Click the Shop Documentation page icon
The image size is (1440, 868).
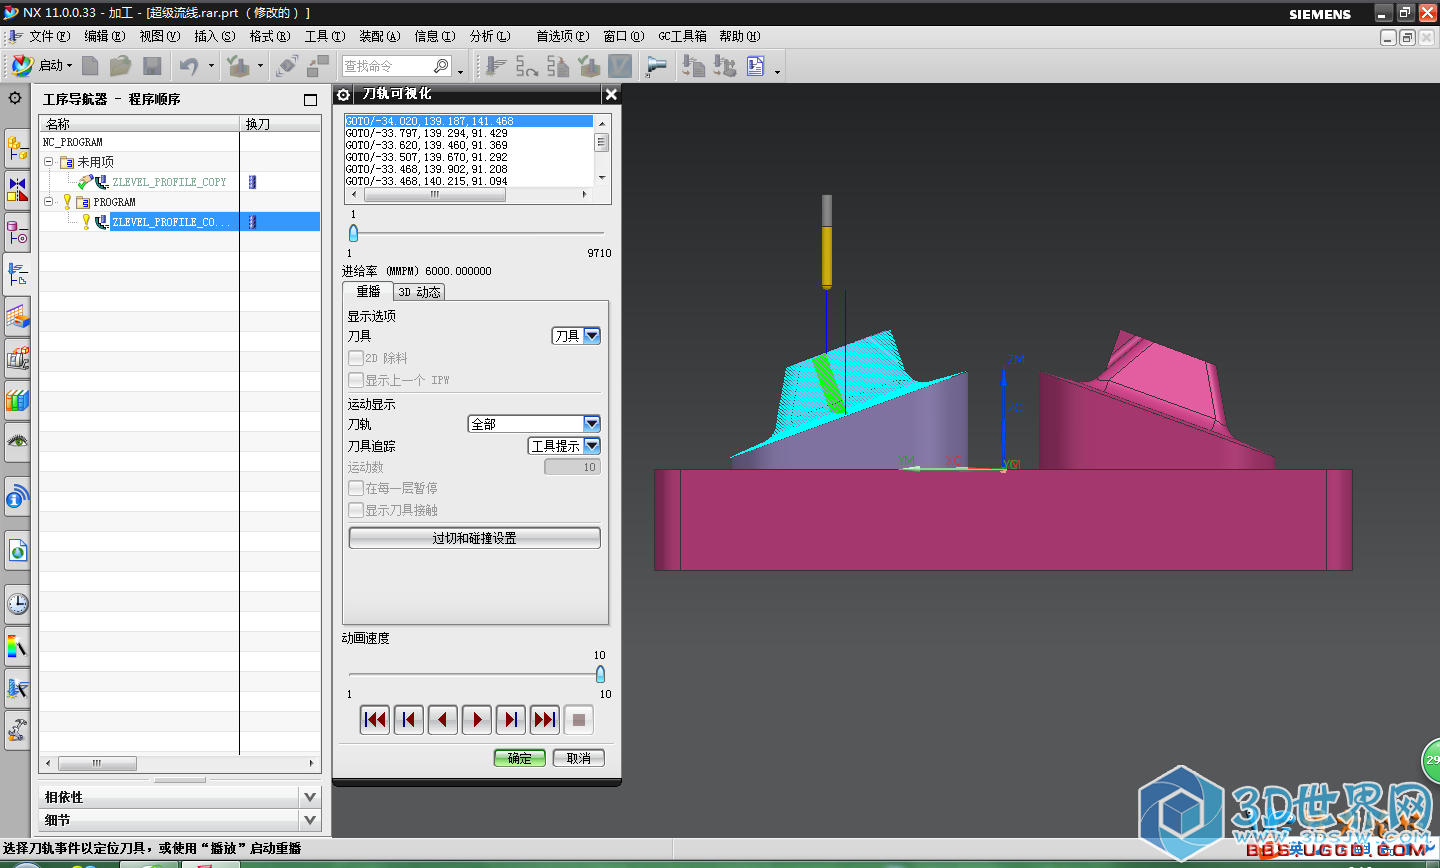[755, 66]
